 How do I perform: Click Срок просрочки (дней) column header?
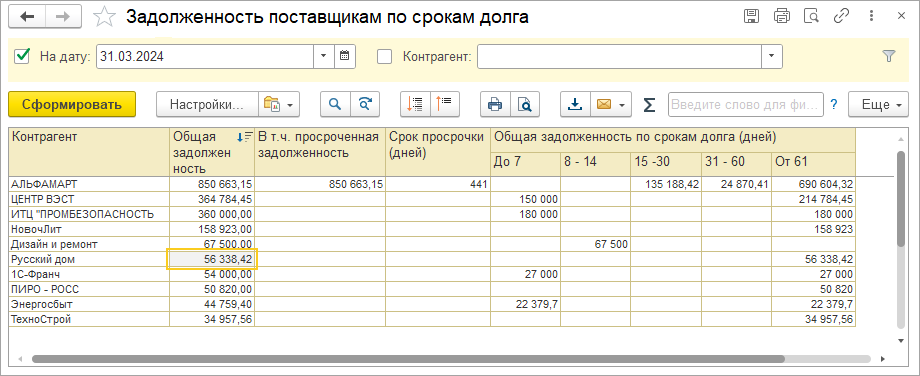pyautogui.click(x=437, y=152)
